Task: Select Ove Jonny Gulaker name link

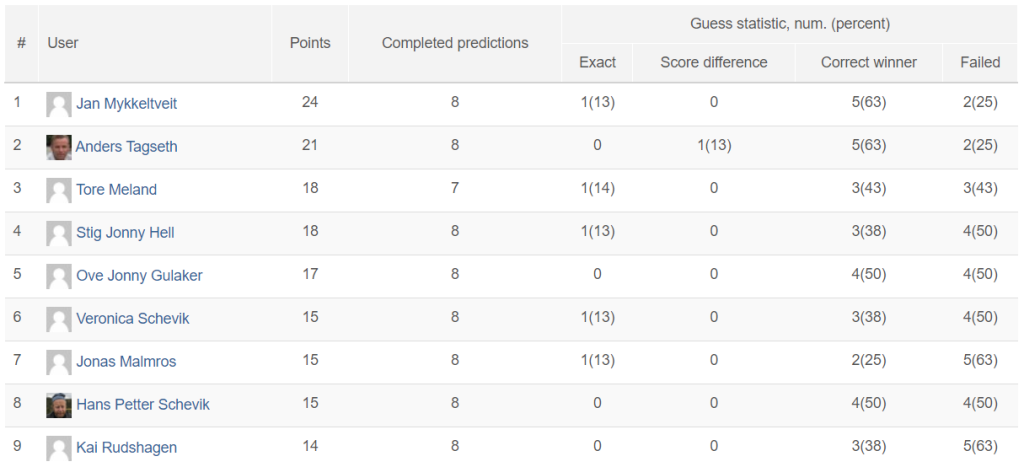Action: [139, 276]
